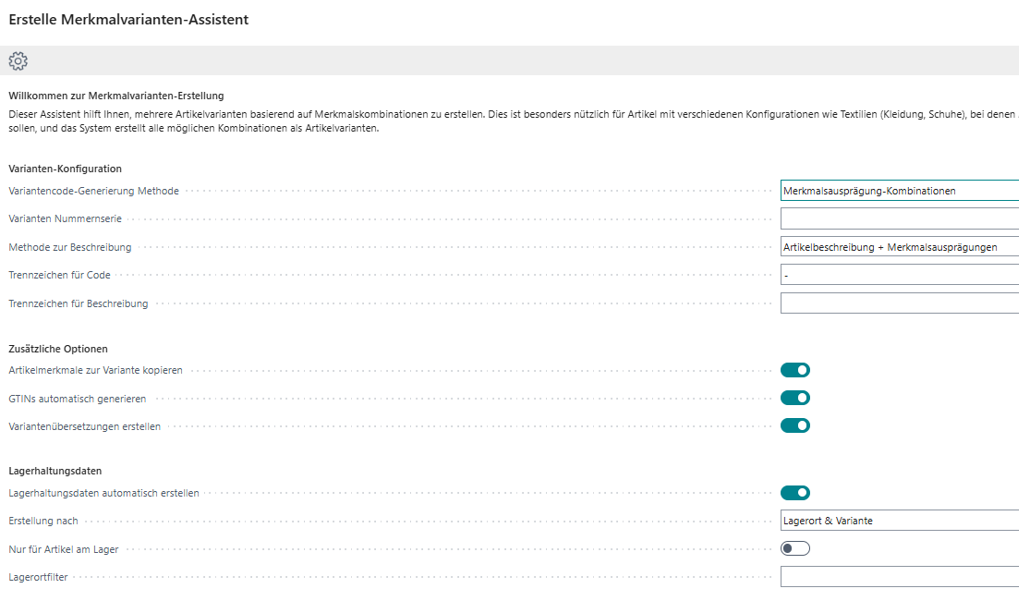Click the 'Lagerhaltungsdaten' section heading
The height and width of the screenshot is (613, 1019).
pos(55,471)
